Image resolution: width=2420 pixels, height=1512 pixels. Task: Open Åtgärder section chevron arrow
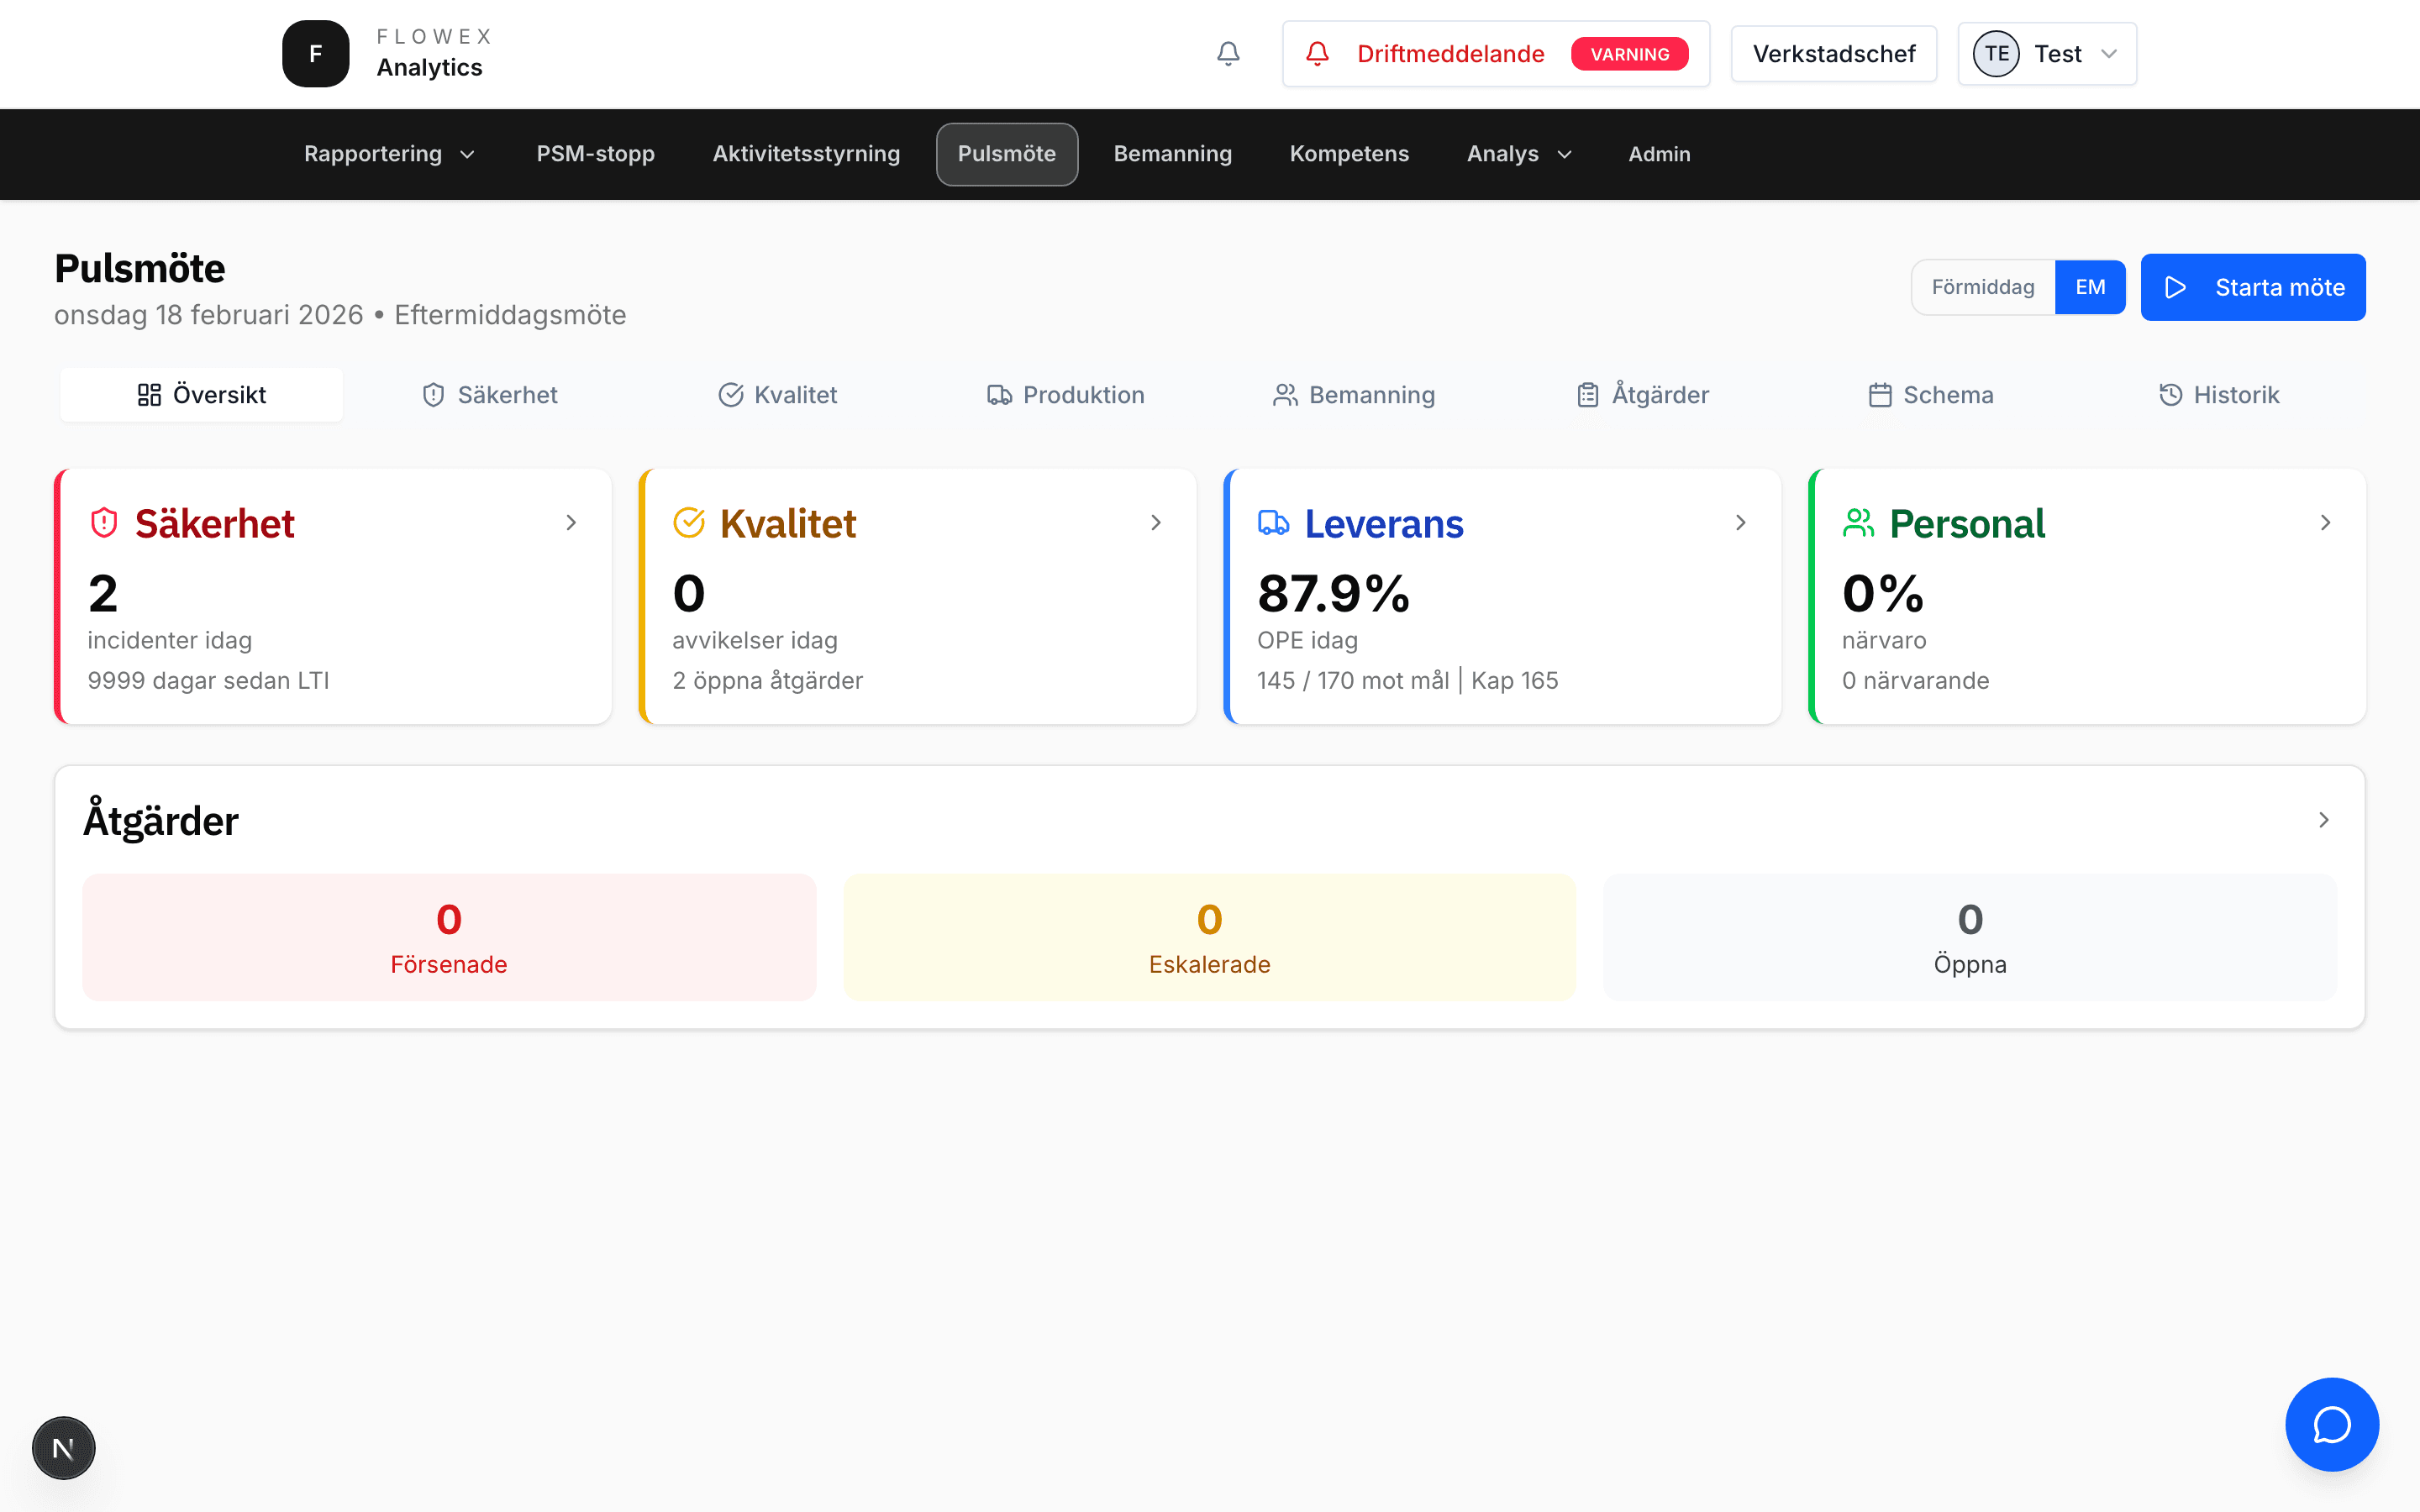(2323, 820)
